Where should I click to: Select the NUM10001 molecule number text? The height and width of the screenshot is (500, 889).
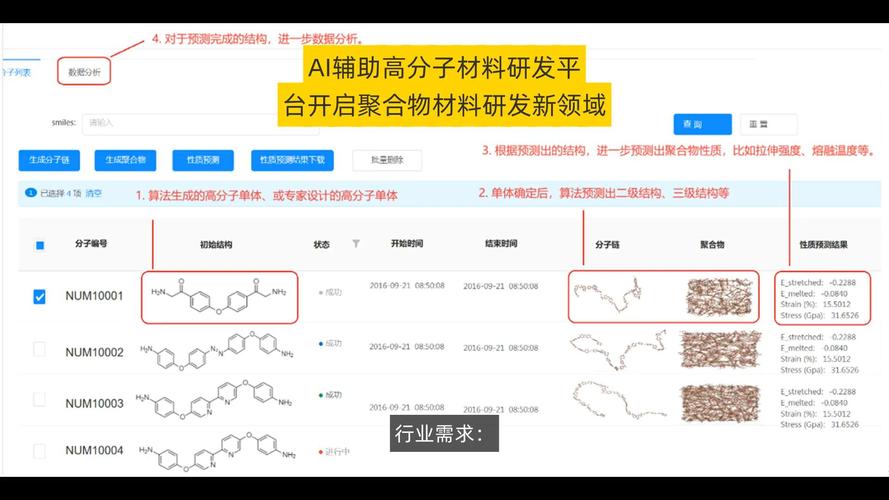coord(94,296)
